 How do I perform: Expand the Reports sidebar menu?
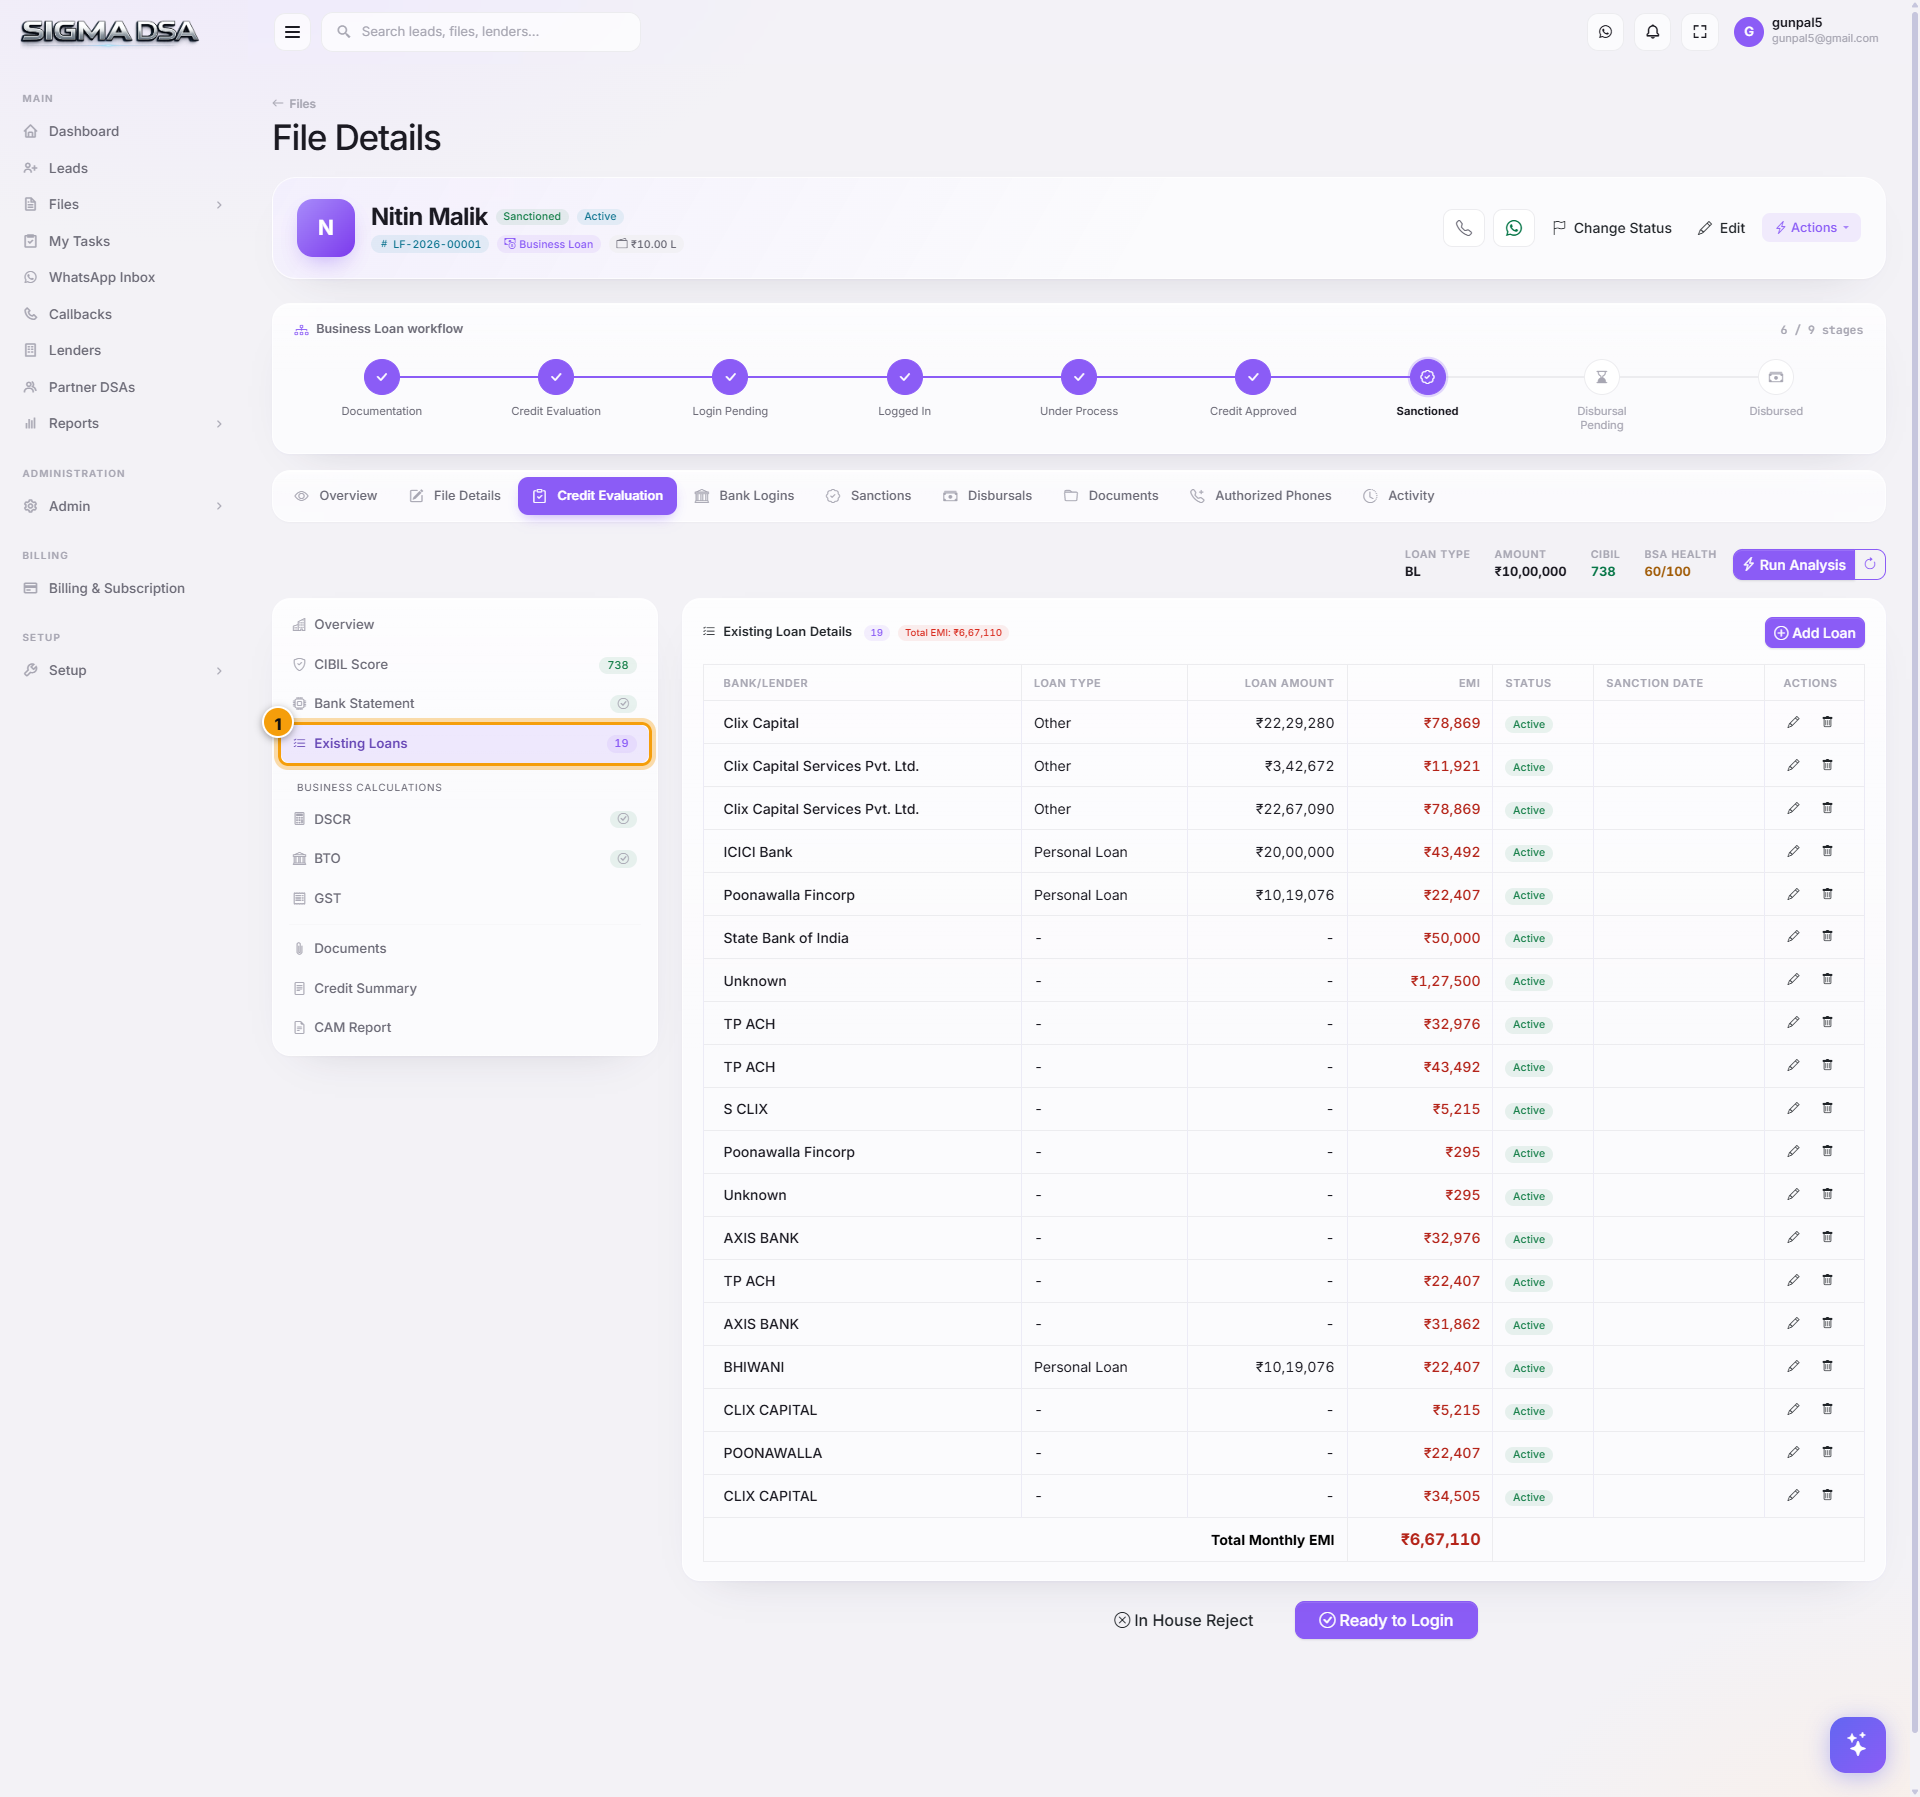122,423
